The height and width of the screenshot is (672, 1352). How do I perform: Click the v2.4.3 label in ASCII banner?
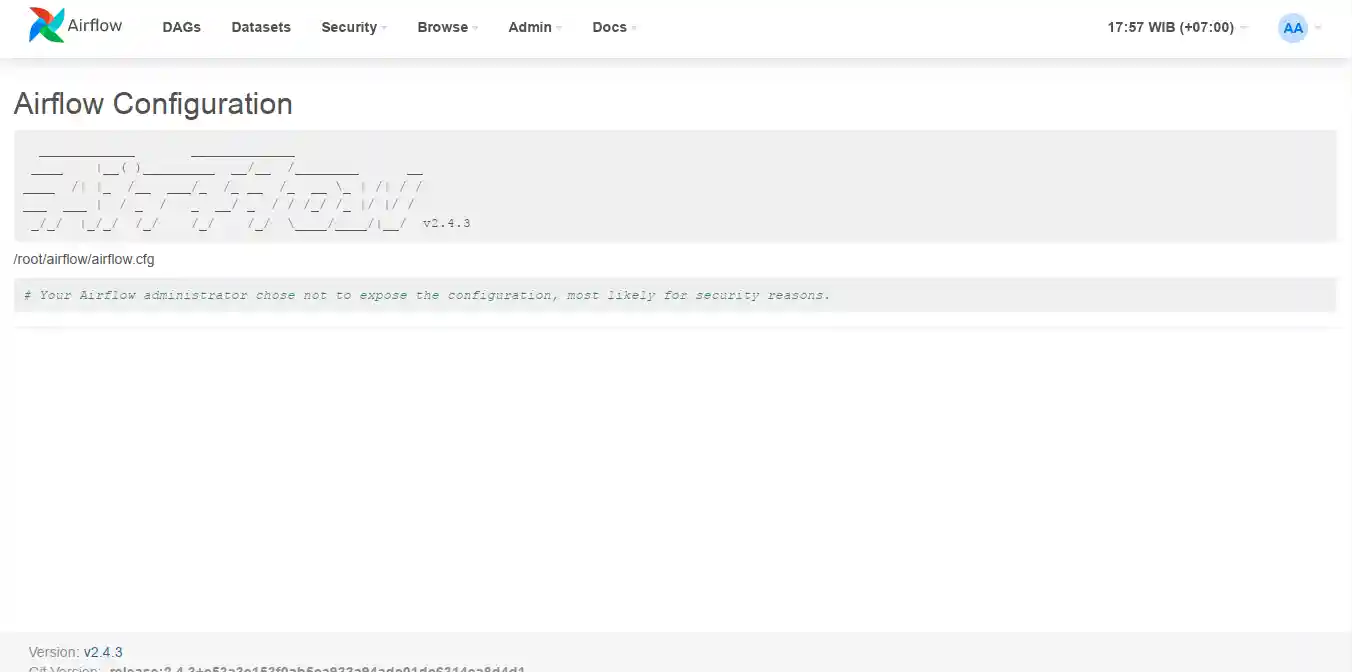point(446,223)
